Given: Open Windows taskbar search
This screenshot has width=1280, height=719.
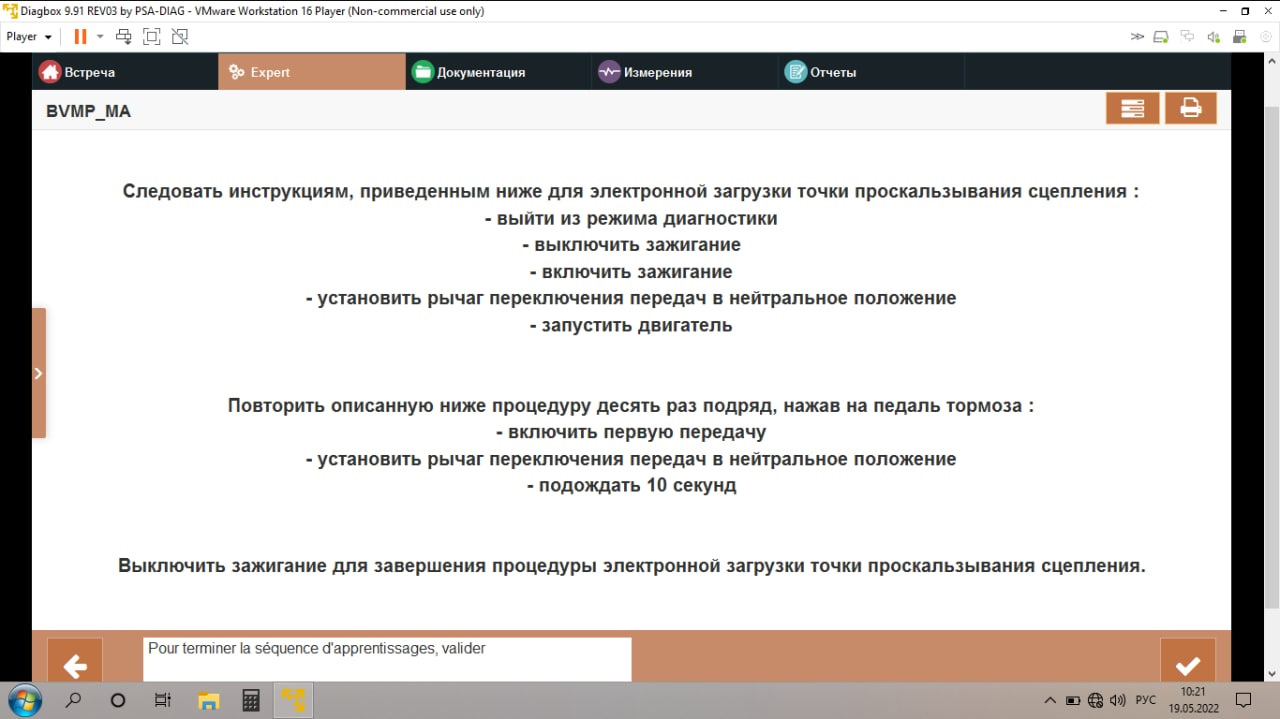Looking at the screenshot, I should (73, 701).
